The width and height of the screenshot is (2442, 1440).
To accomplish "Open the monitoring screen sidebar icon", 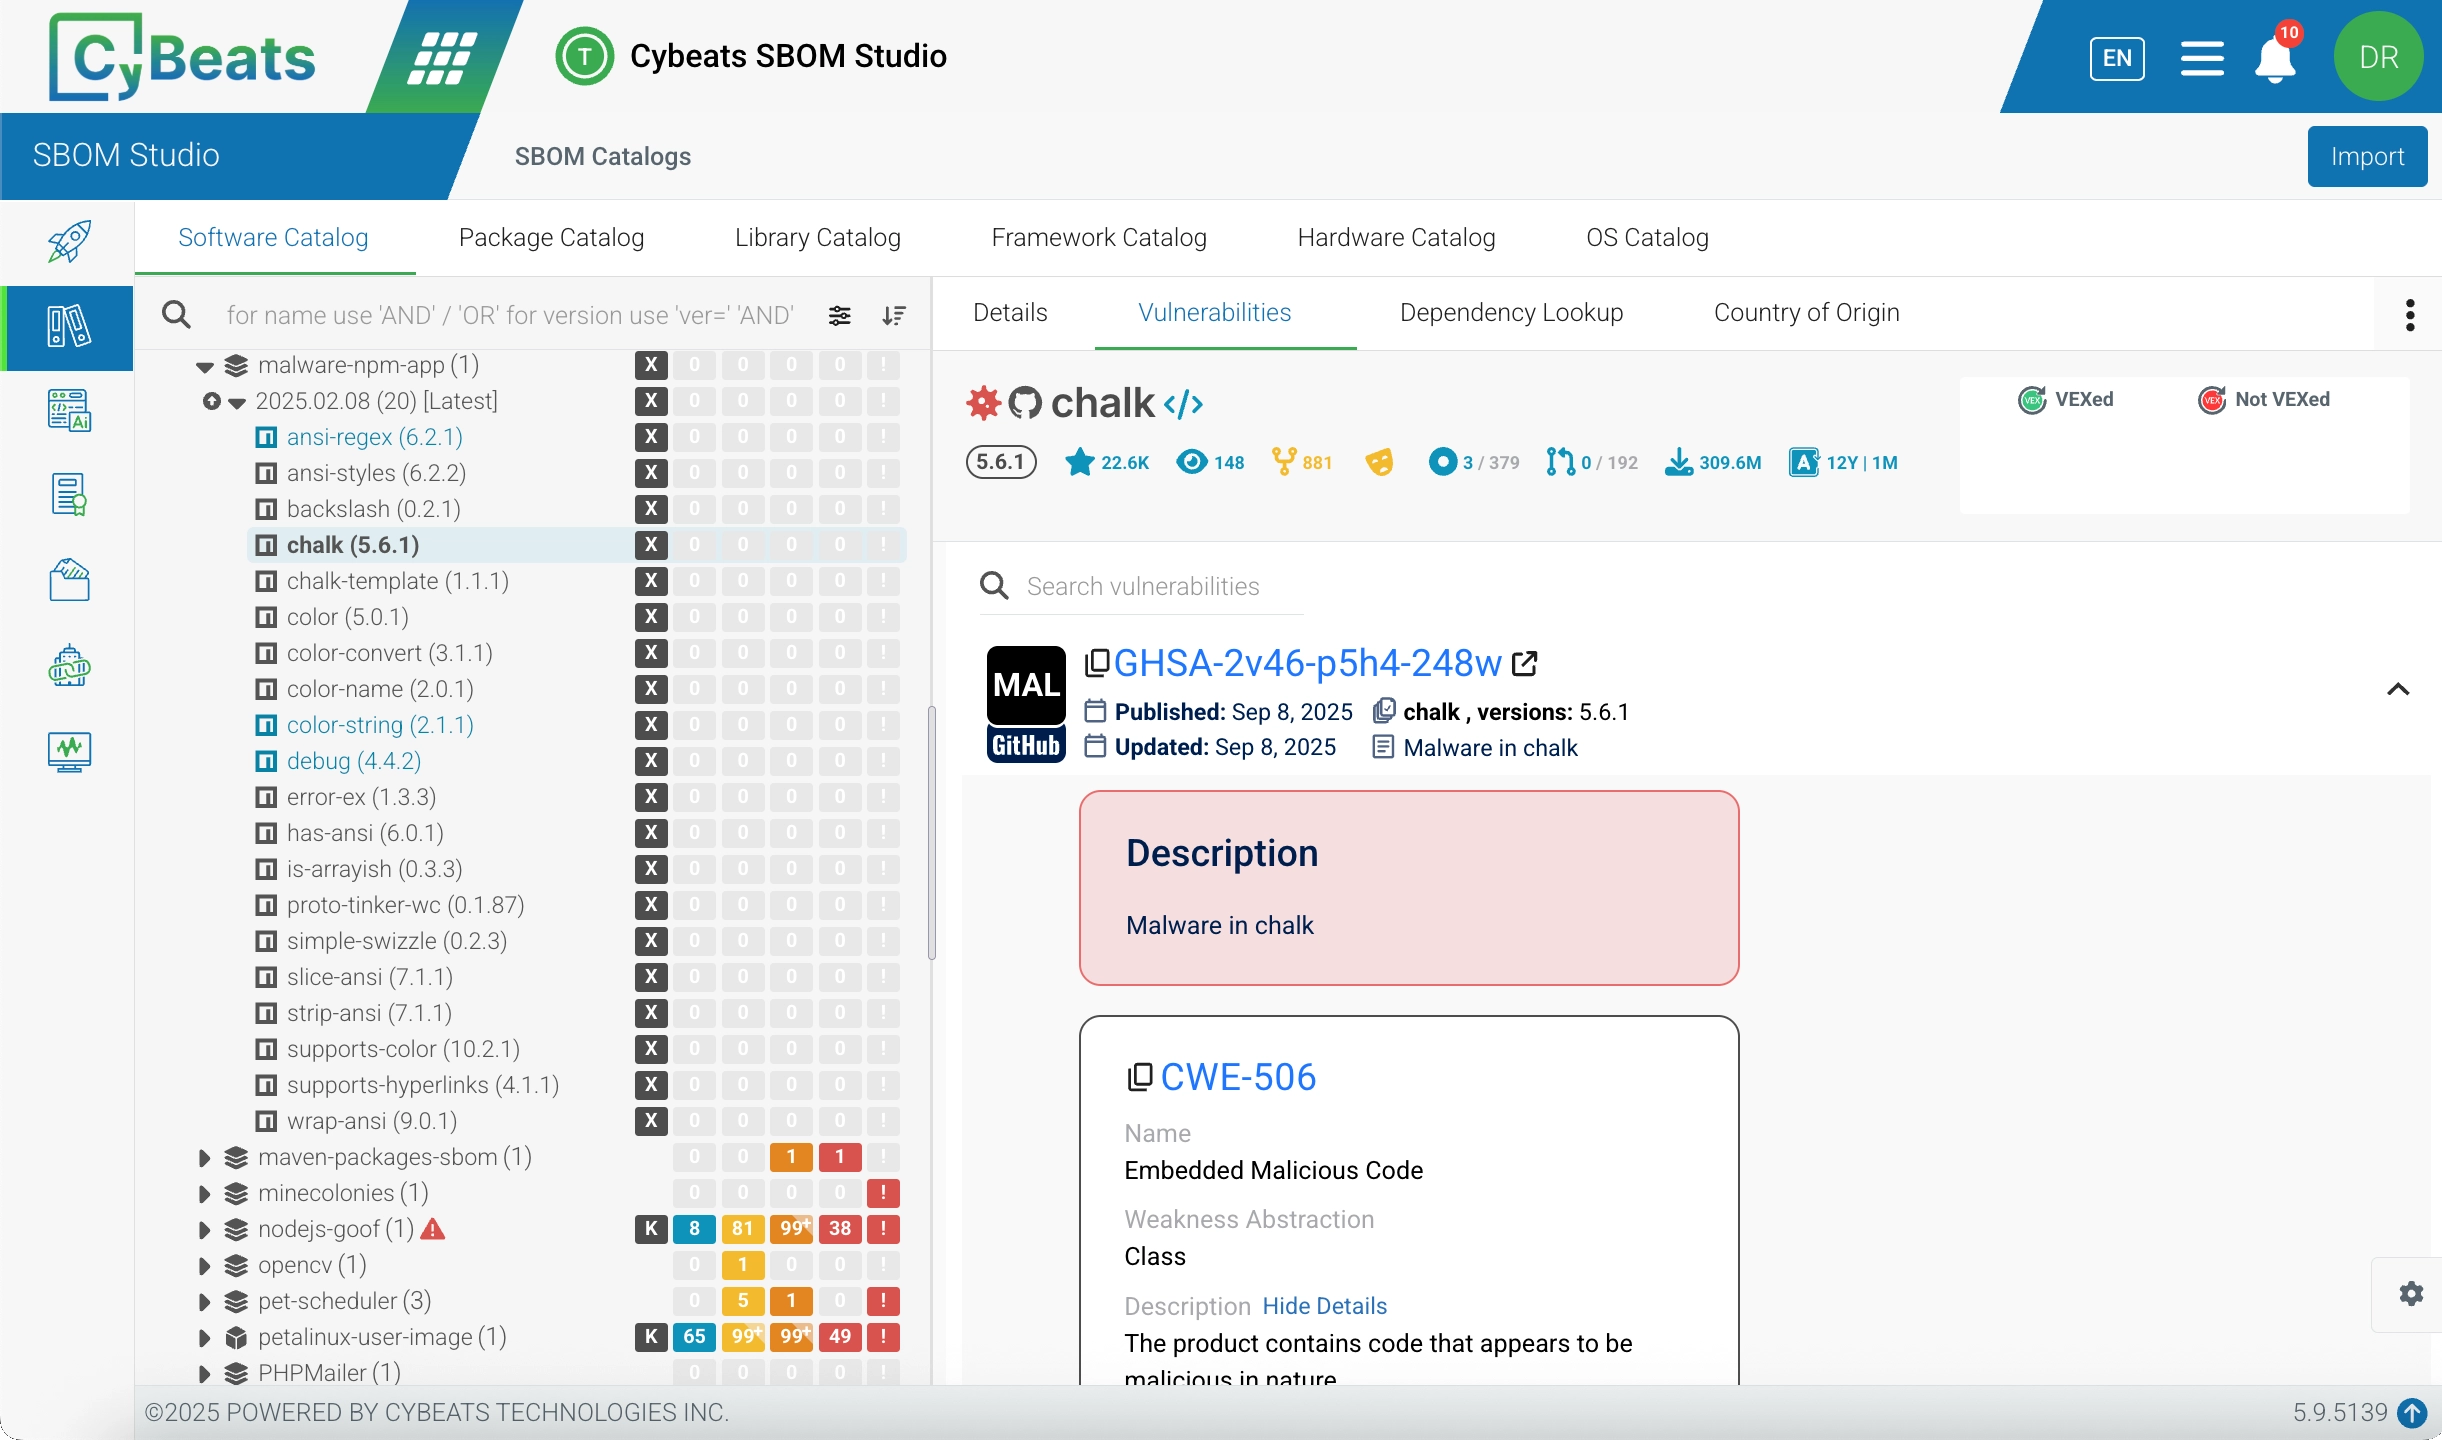I will pyautogui.click(x=68, y=751).
